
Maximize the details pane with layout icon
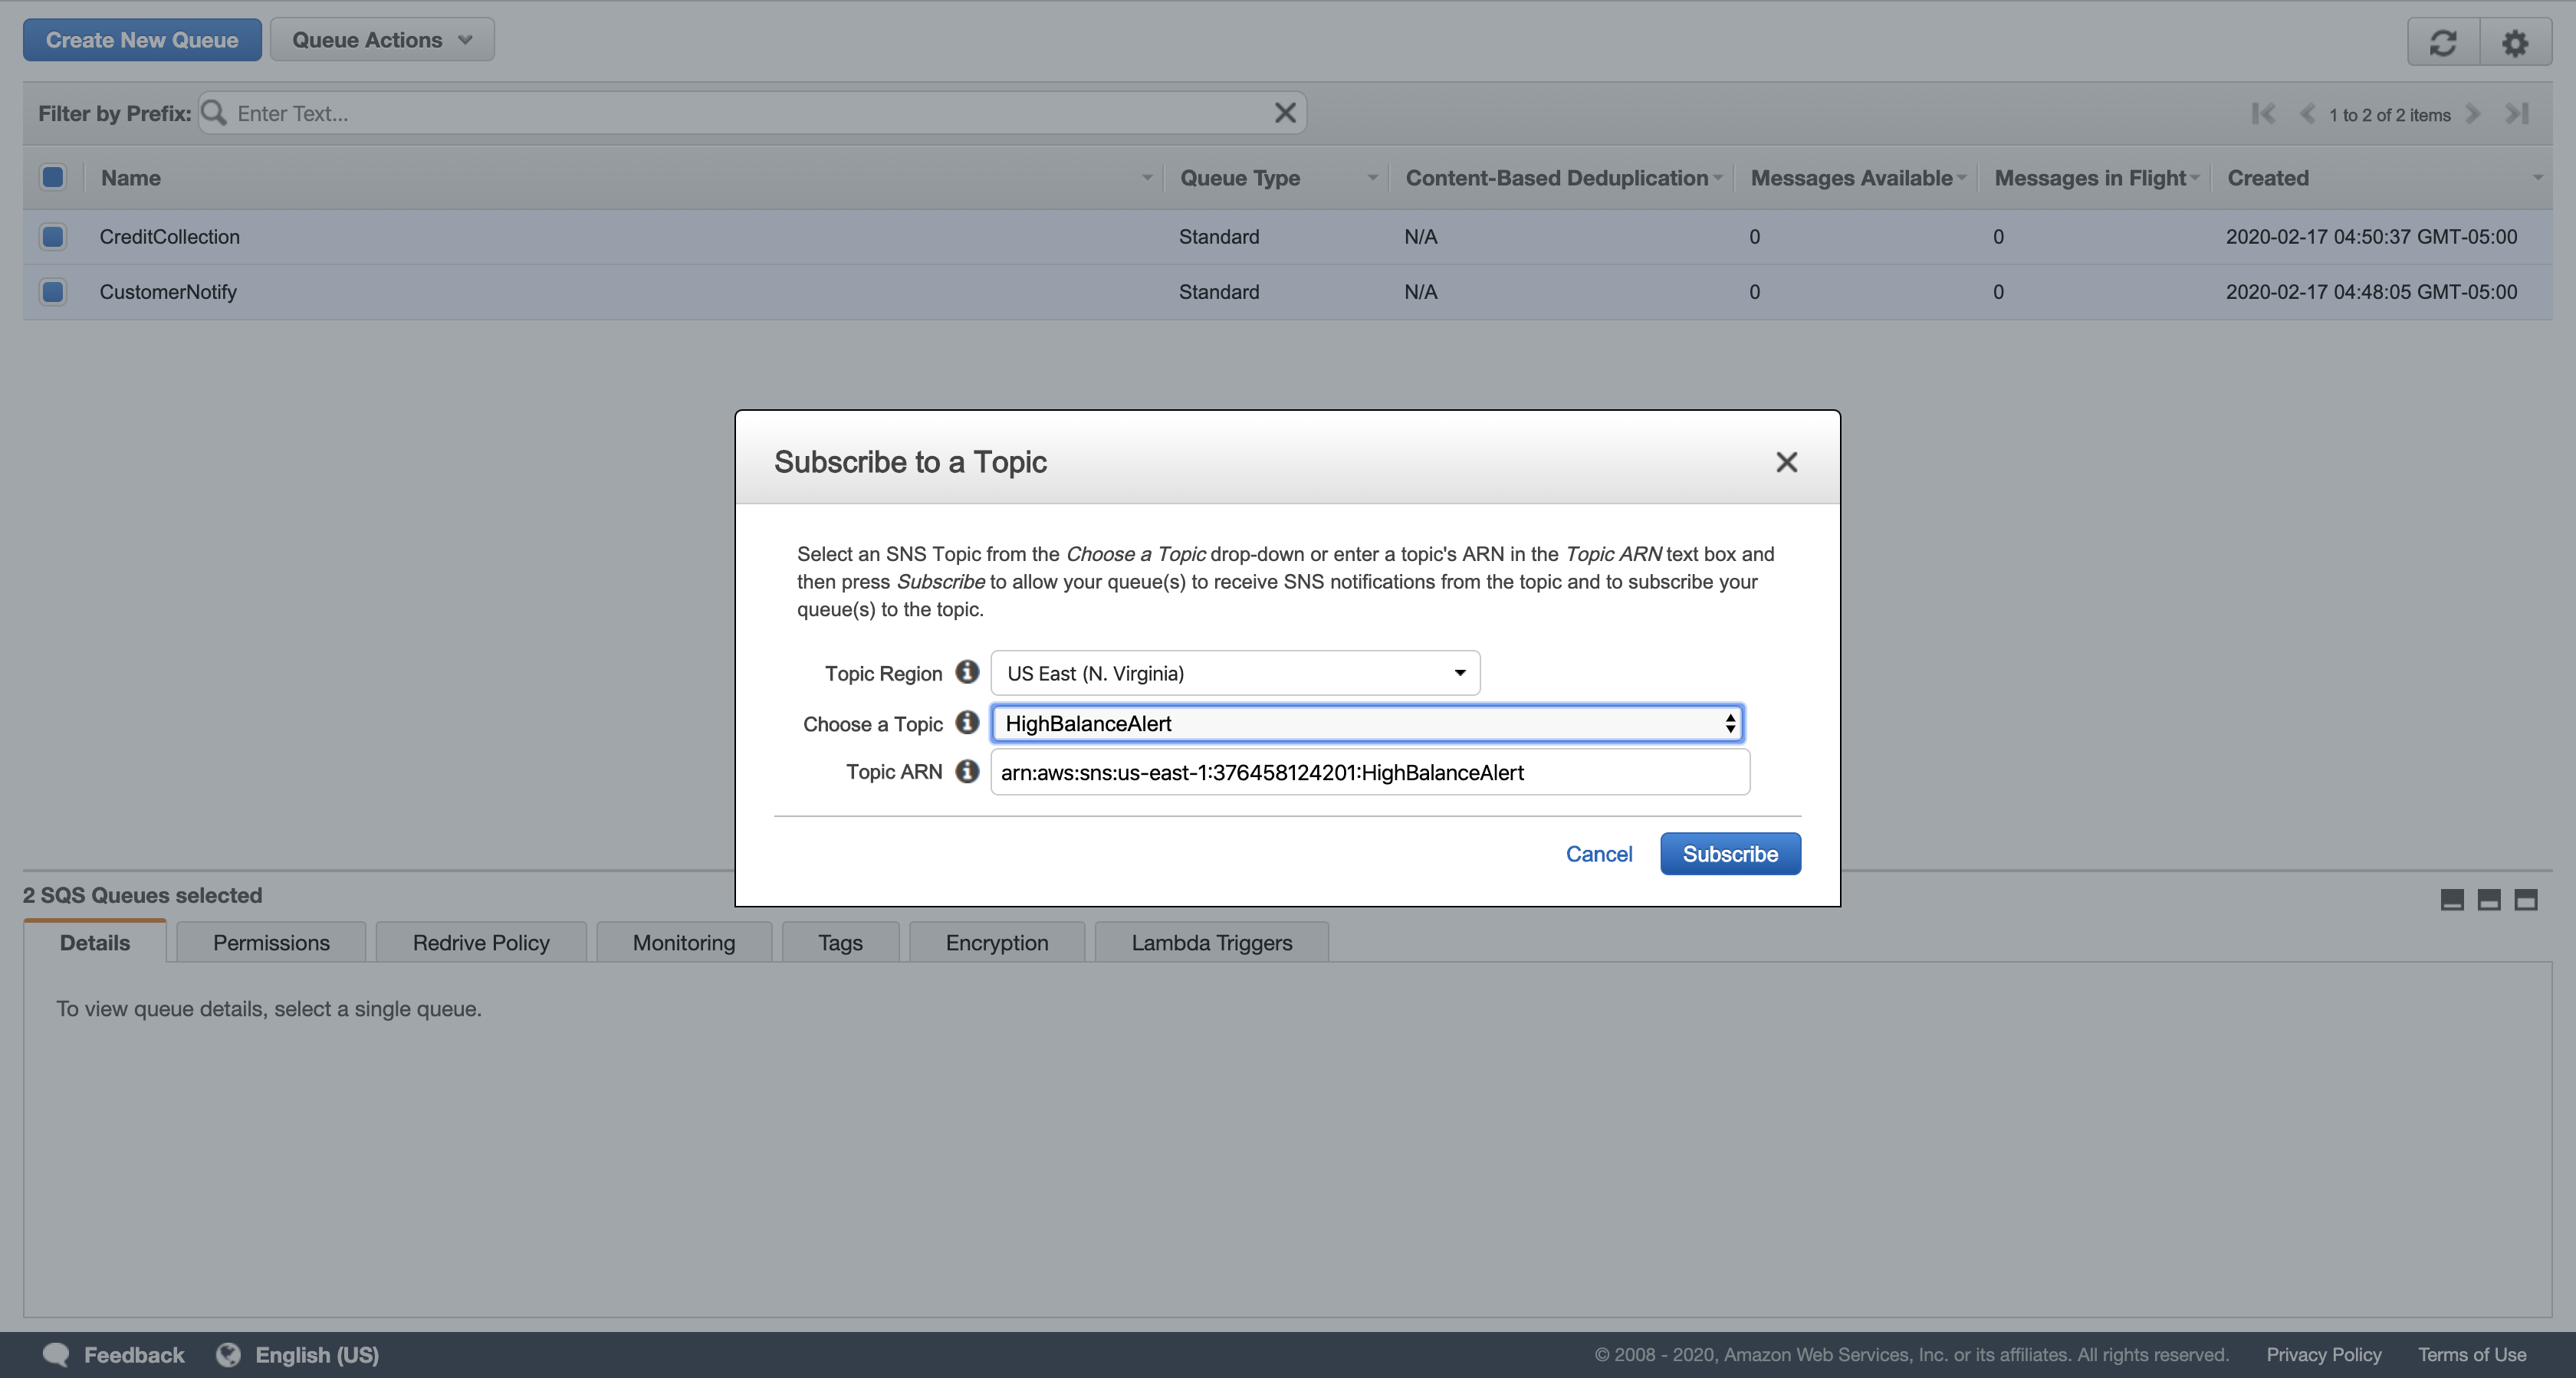click(2526, 900)
